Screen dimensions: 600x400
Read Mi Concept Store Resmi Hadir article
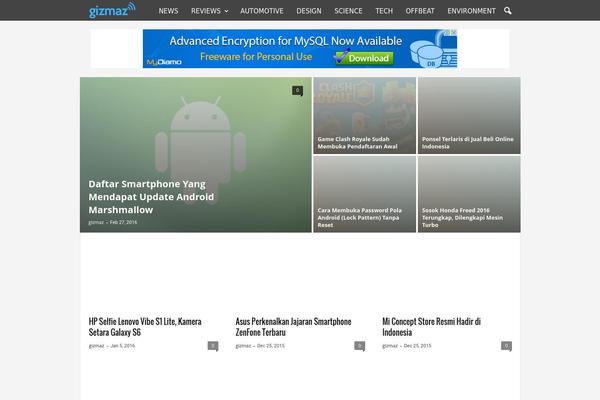(431, 327)
